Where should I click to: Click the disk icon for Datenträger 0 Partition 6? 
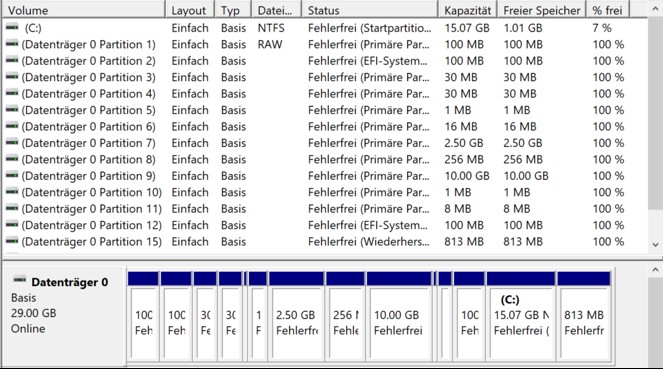pos(12,126)
